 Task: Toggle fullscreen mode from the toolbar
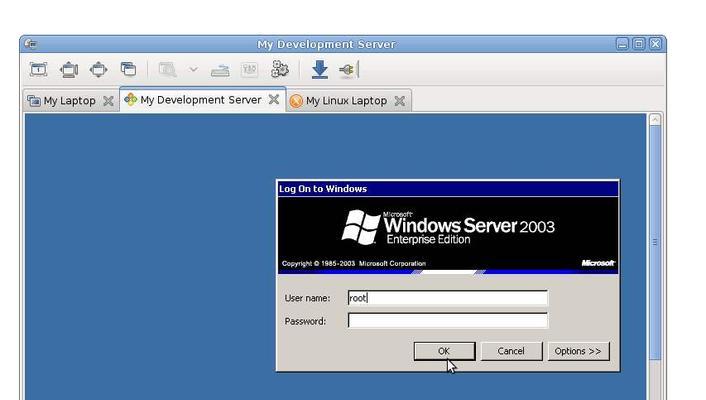(38, 69)
